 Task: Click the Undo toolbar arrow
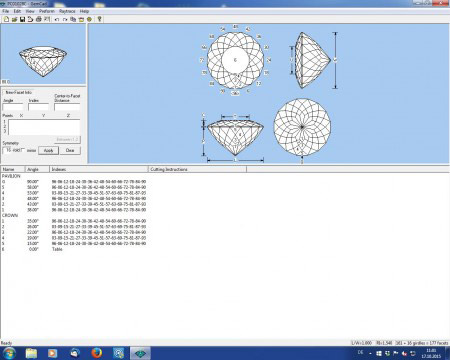coord(57,19)
